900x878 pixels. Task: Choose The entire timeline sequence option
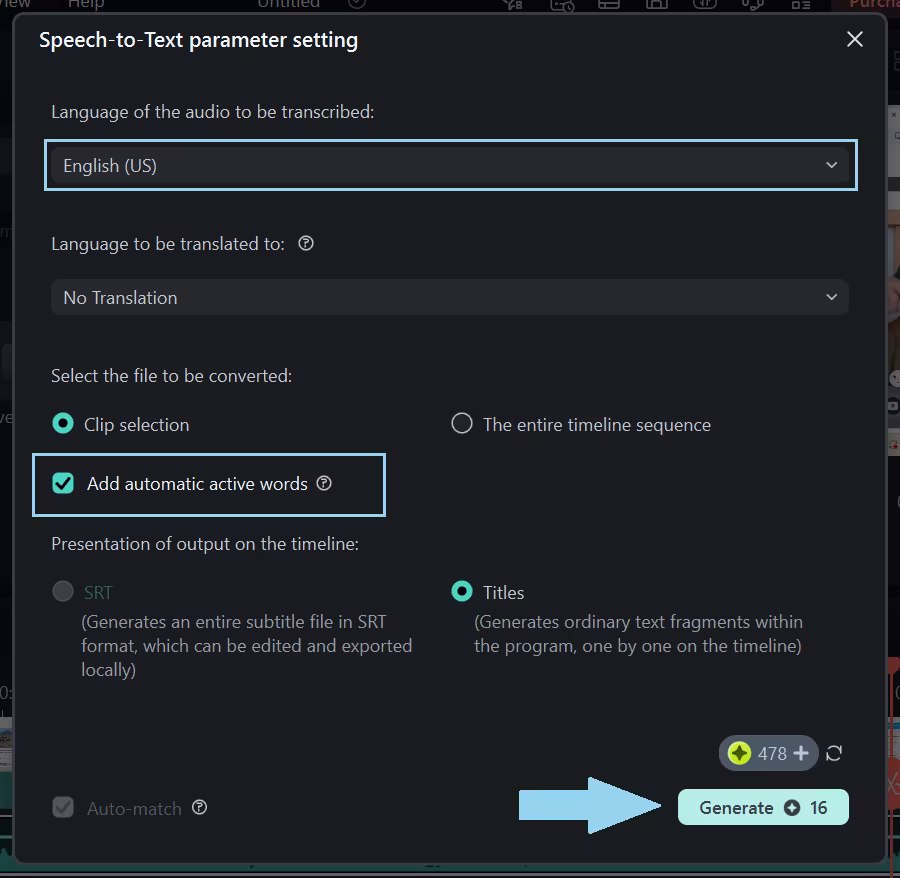462,424
